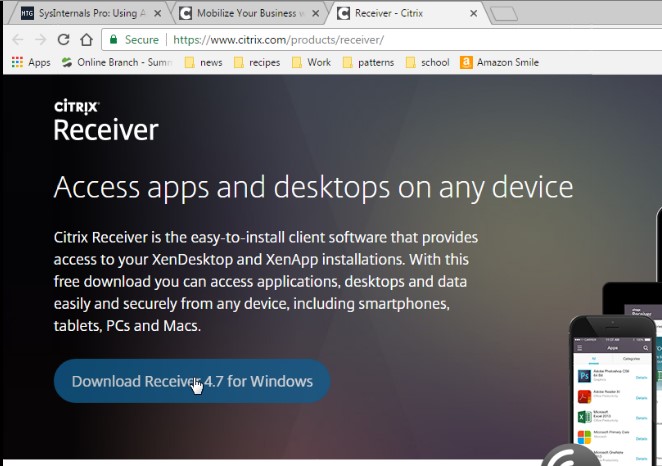
Task: Open the Amazon Smile bookmark
Action: [499, 62]
